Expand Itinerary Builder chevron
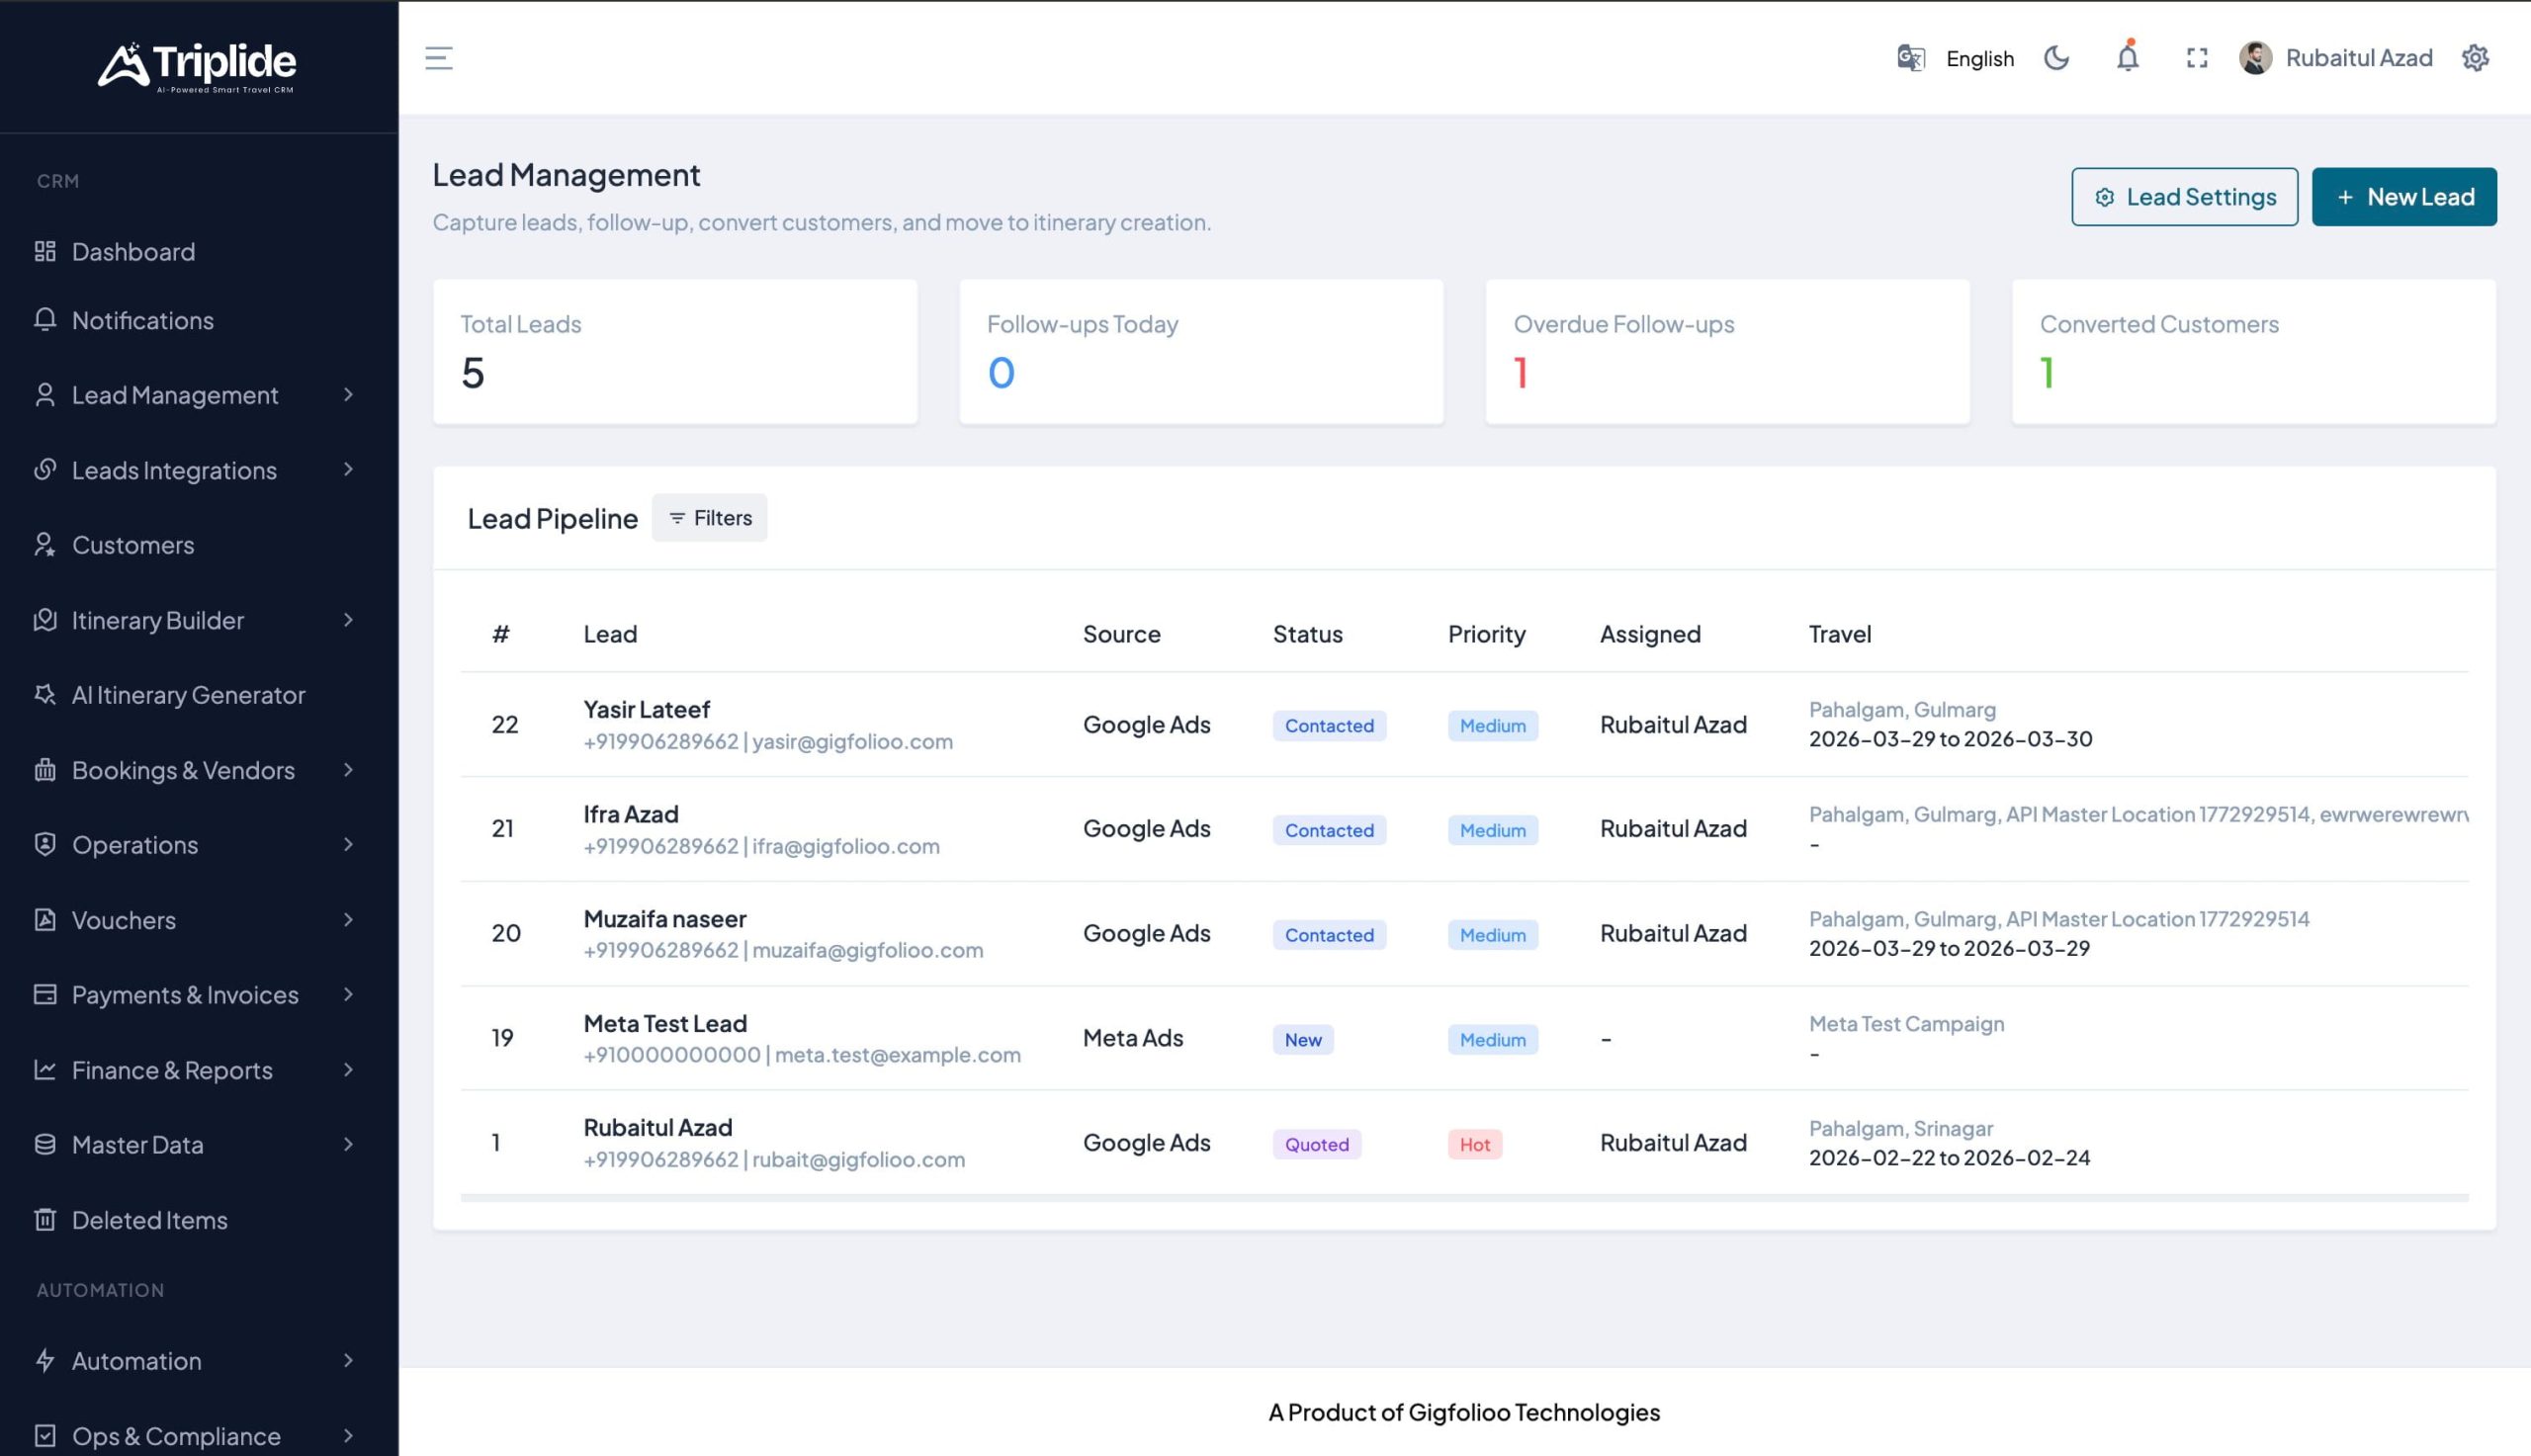Screen dimensions: 2531x1456 click(348, 620)
